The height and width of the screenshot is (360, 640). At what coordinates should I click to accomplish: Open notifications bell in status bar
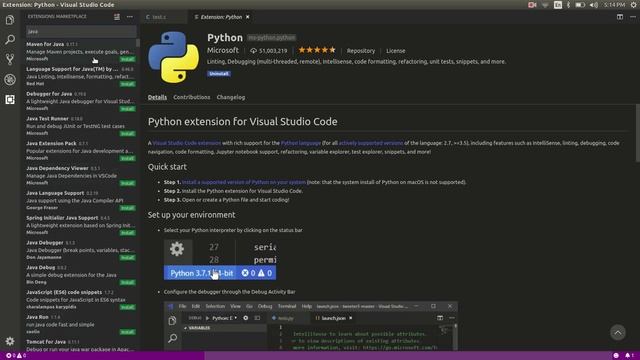click(629, 356)
